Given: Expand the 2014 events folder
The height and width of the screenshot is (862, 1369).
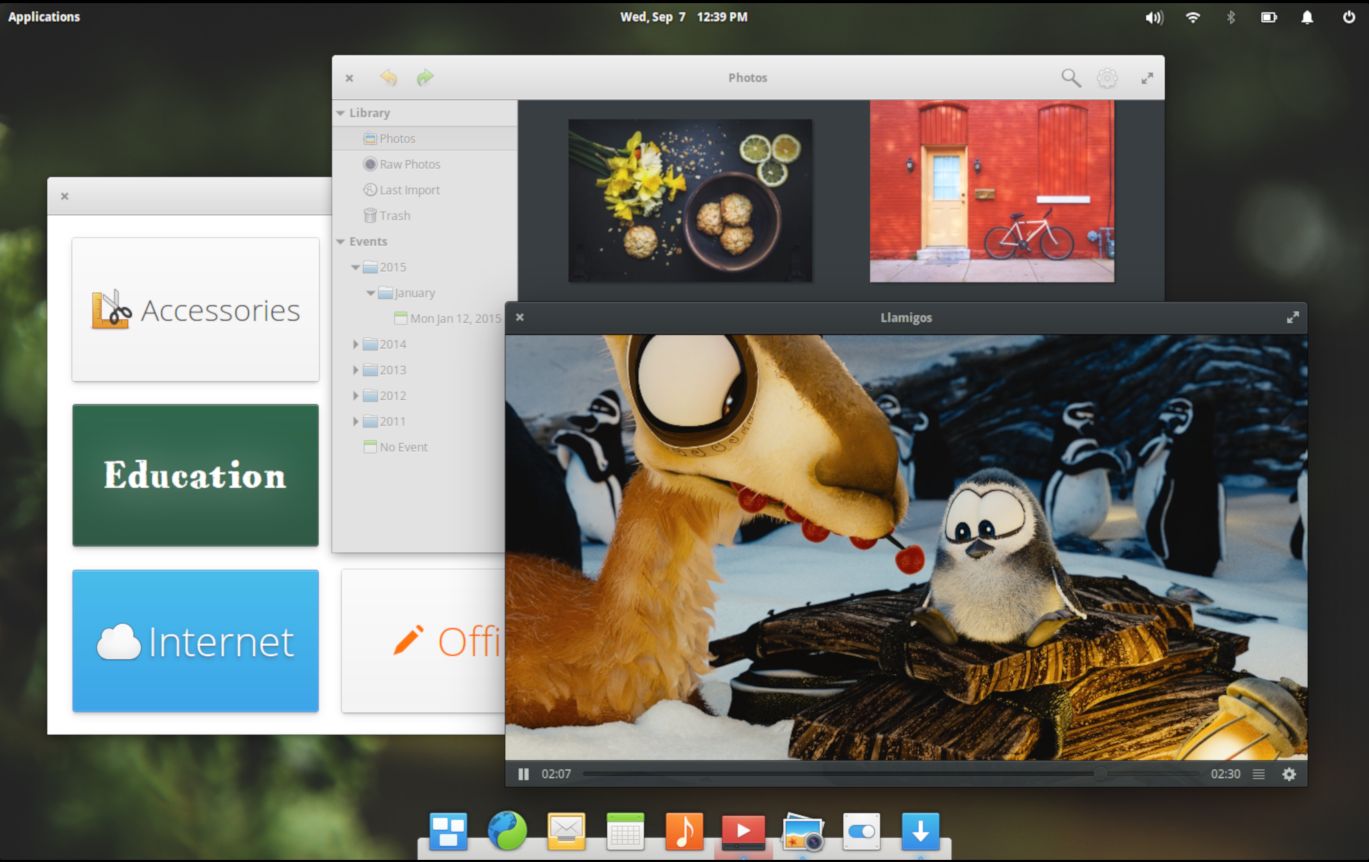Looking at the screenshot, I should [356, 343].
